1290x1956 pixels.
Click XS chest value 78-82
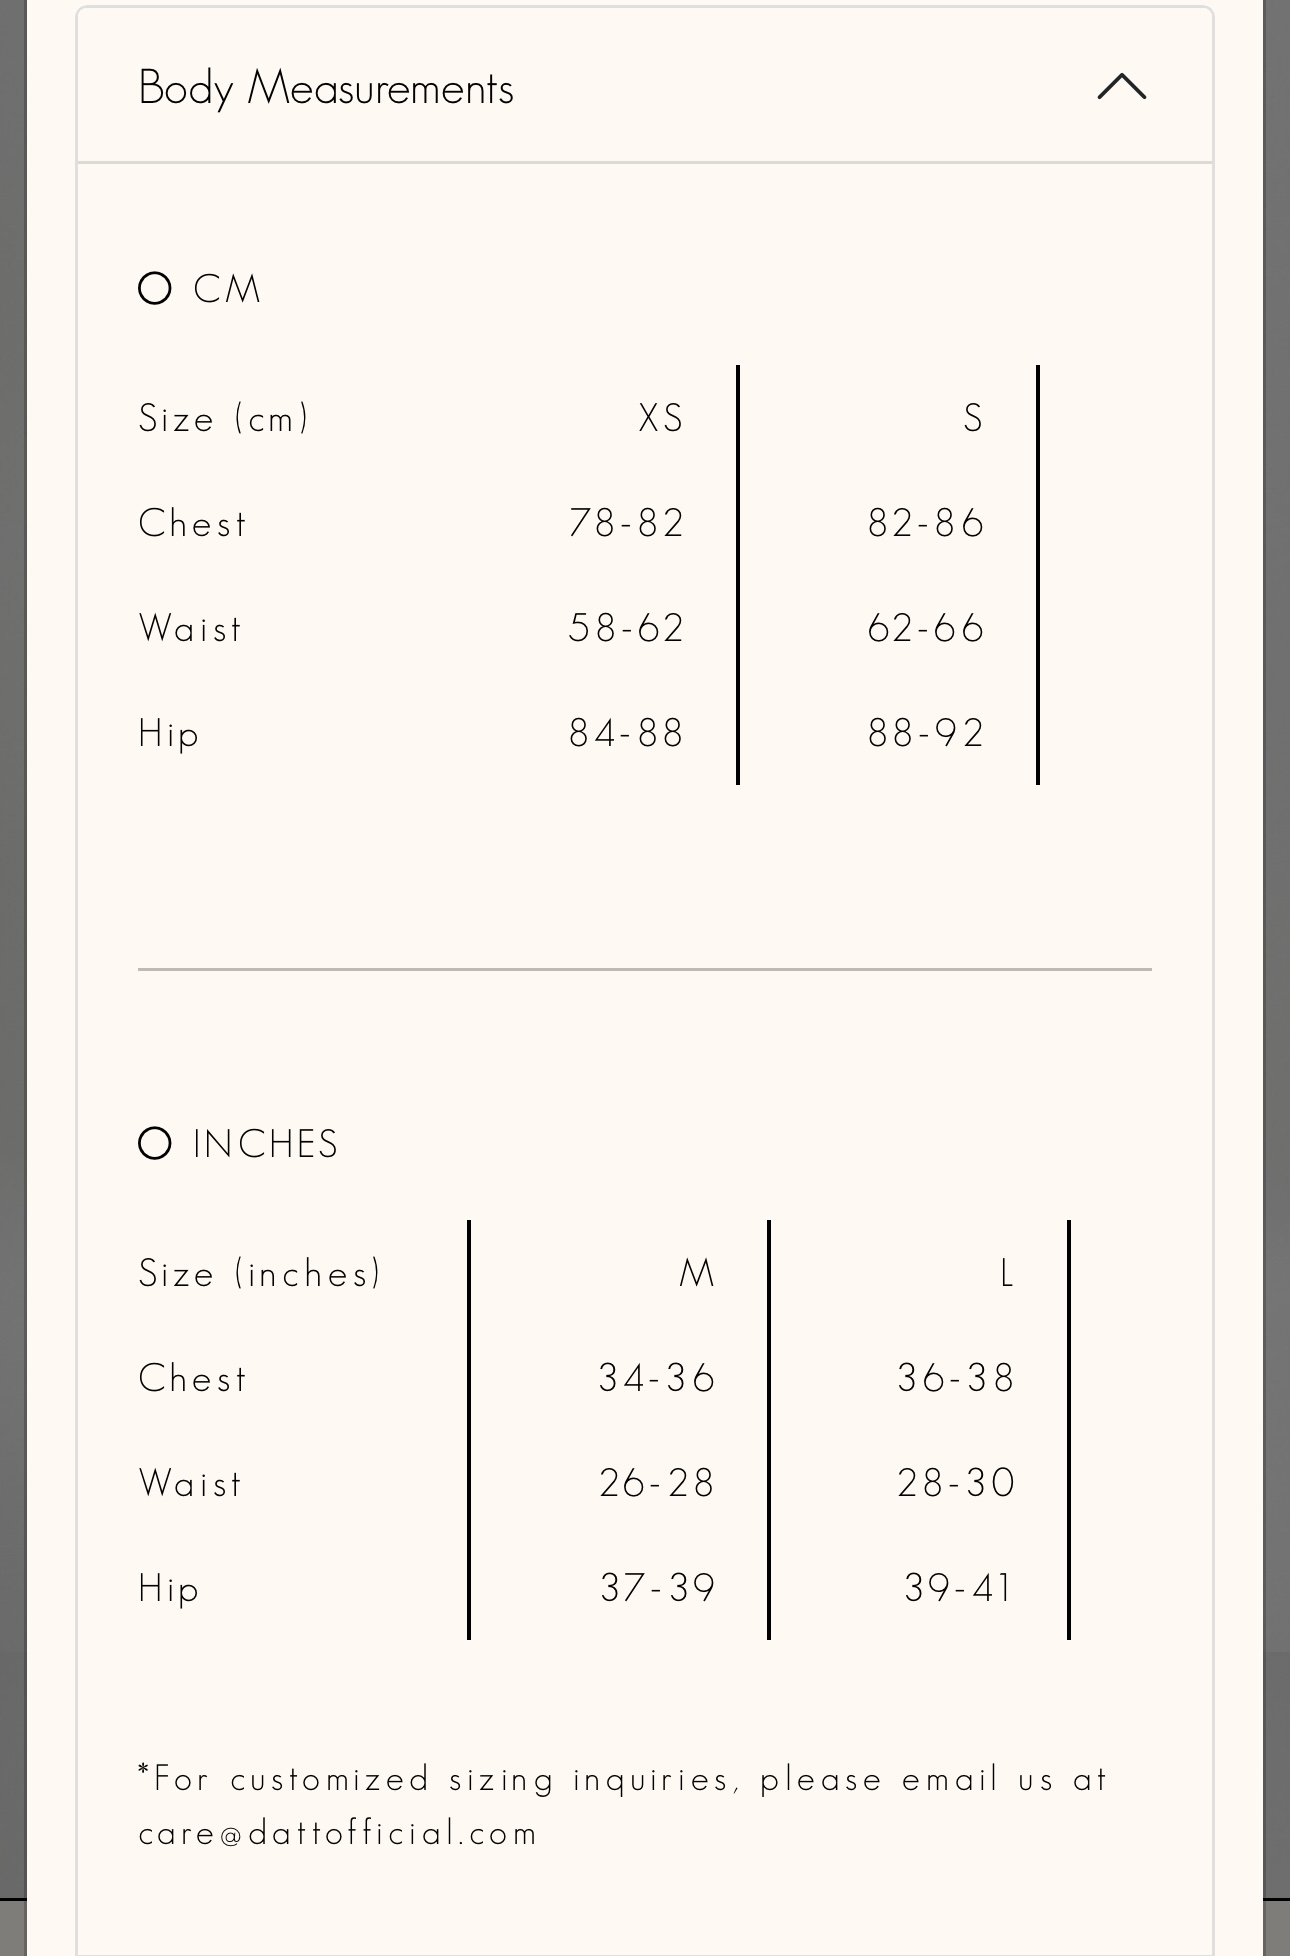tap(626, 523)
